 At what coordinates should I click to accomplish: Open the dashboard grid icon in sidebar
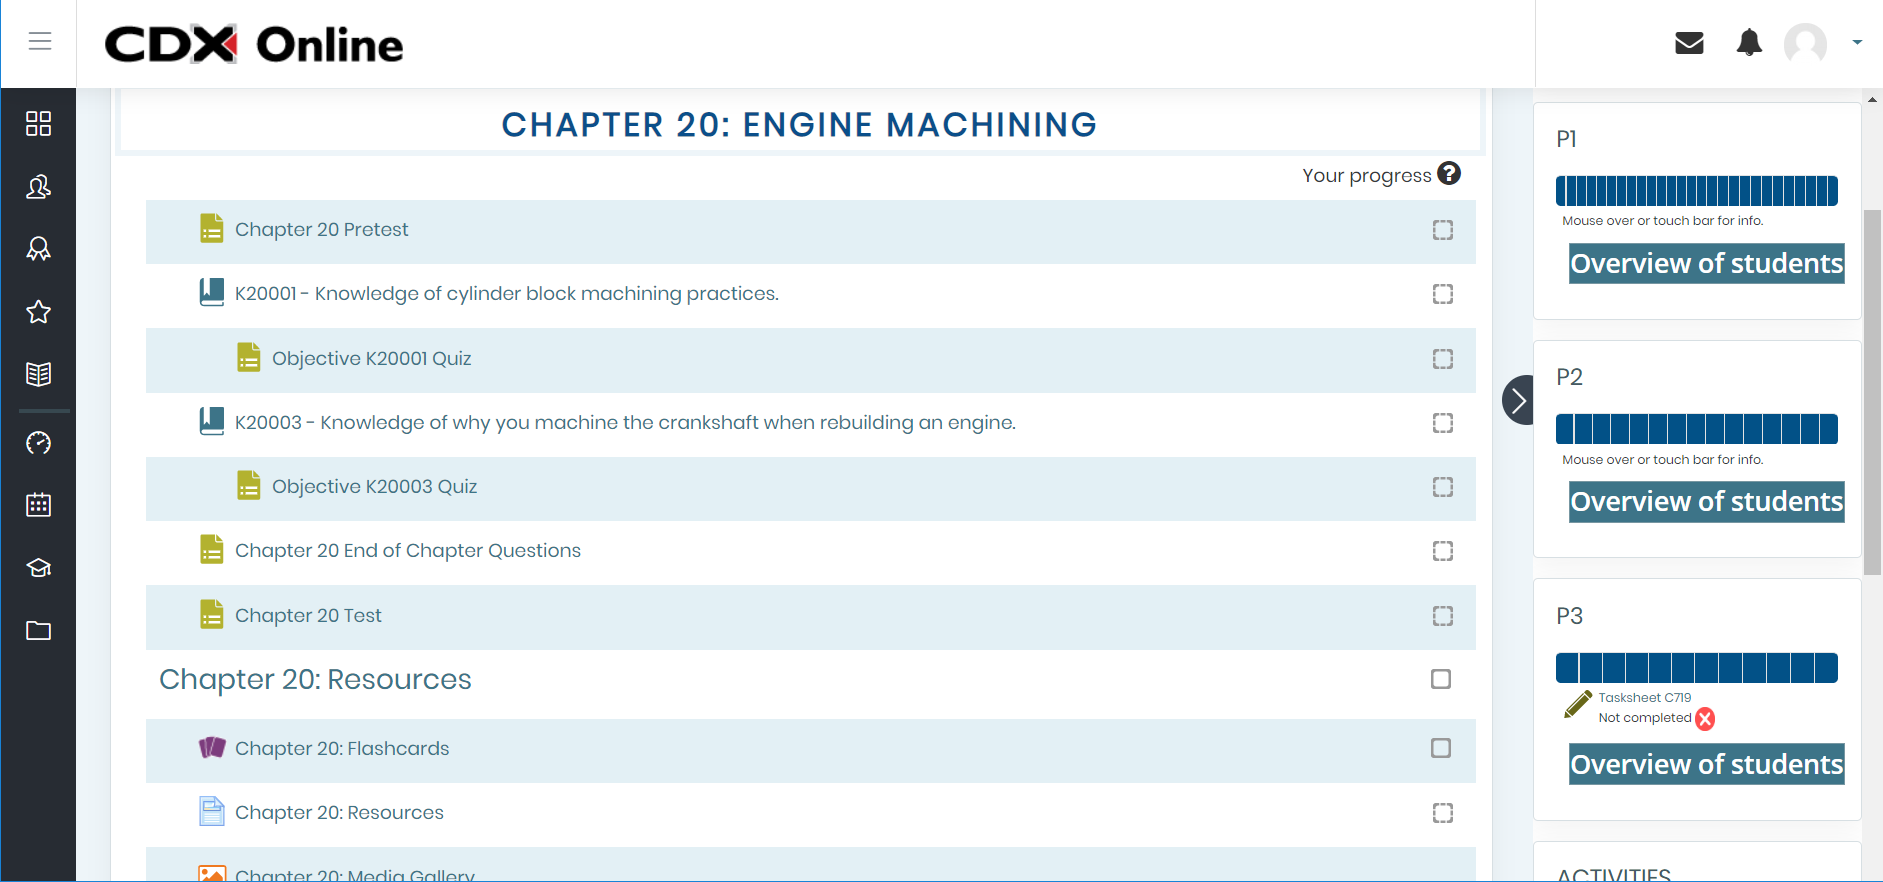pyautogui.click(x=39, y=124)
